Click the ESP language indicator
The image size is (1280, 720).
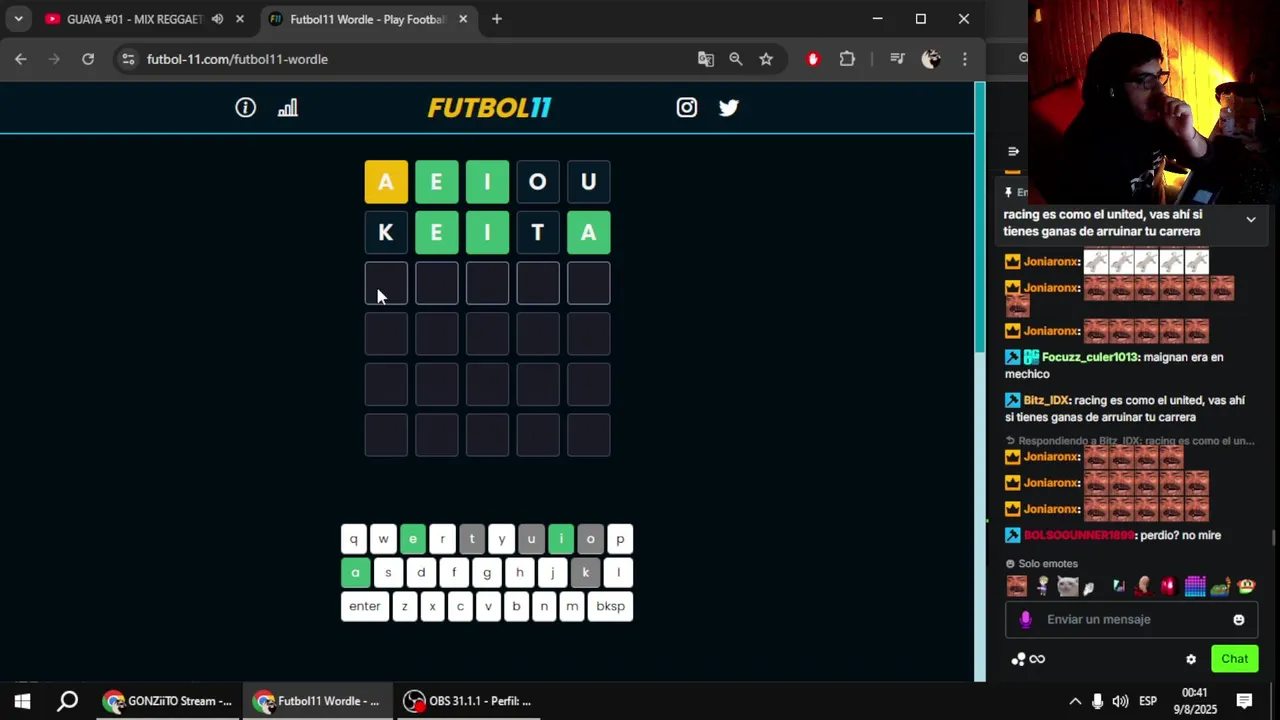coord(1149,701)
